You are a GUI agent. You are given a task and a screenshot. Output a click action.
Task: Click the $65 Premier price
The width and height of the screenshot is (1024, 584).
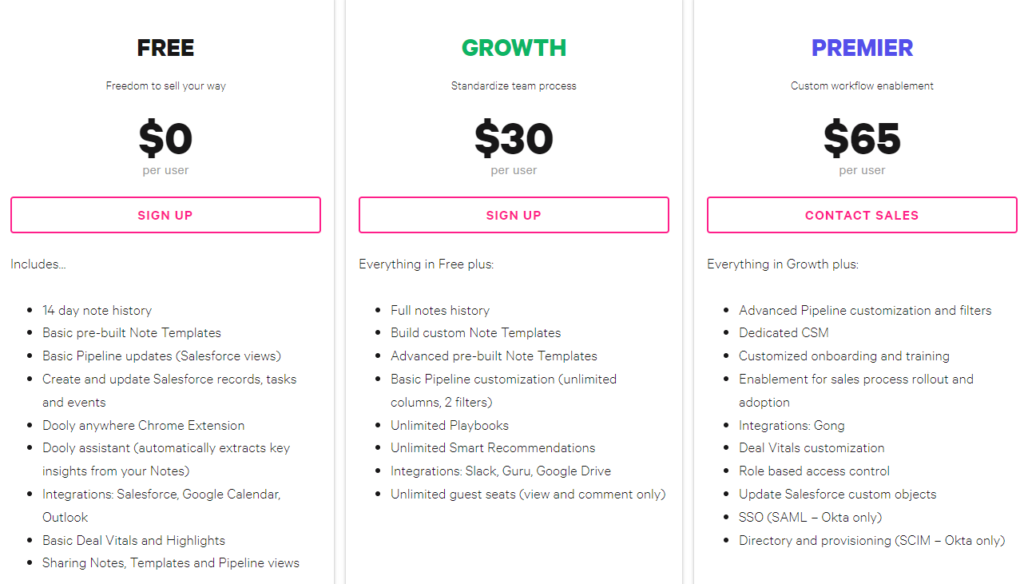click(x=862, y=140)
